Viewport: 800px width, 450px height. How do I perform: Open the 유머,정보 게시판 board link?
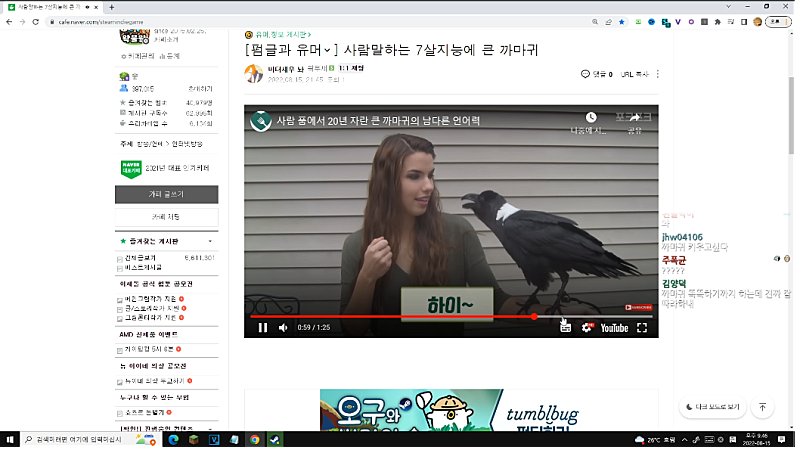tap(282, 35)
